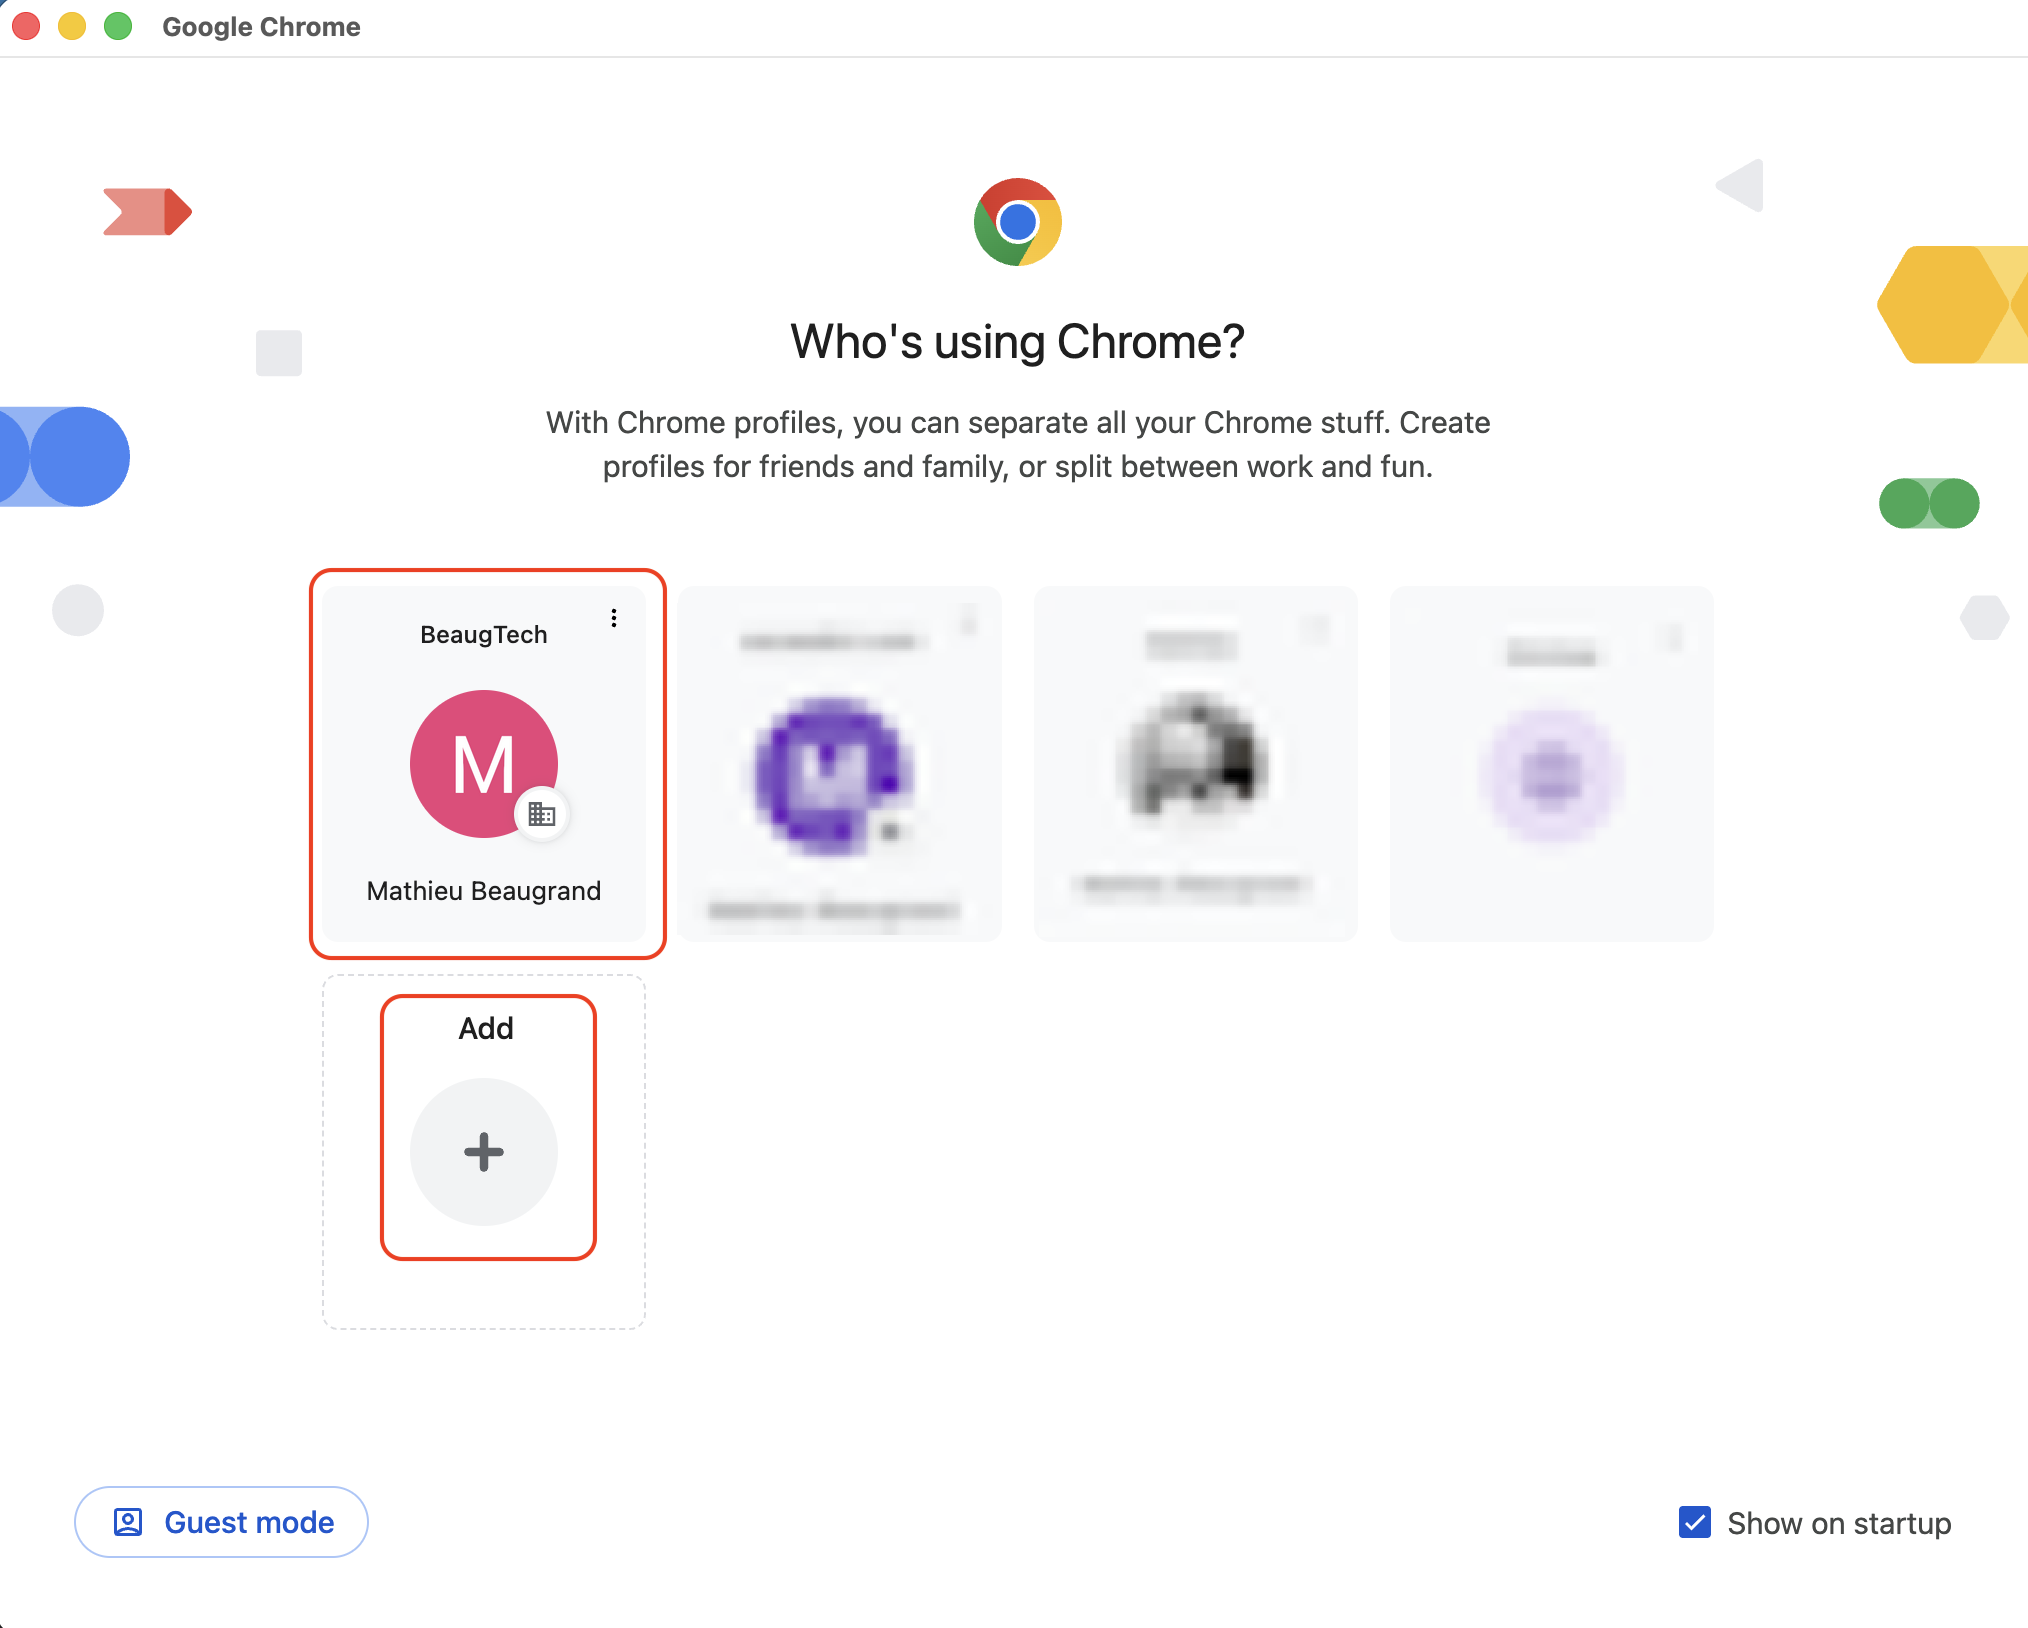2028x1628 pixels.
Task: Click the Guest mode button
Action: click(x=221, y=1522)
